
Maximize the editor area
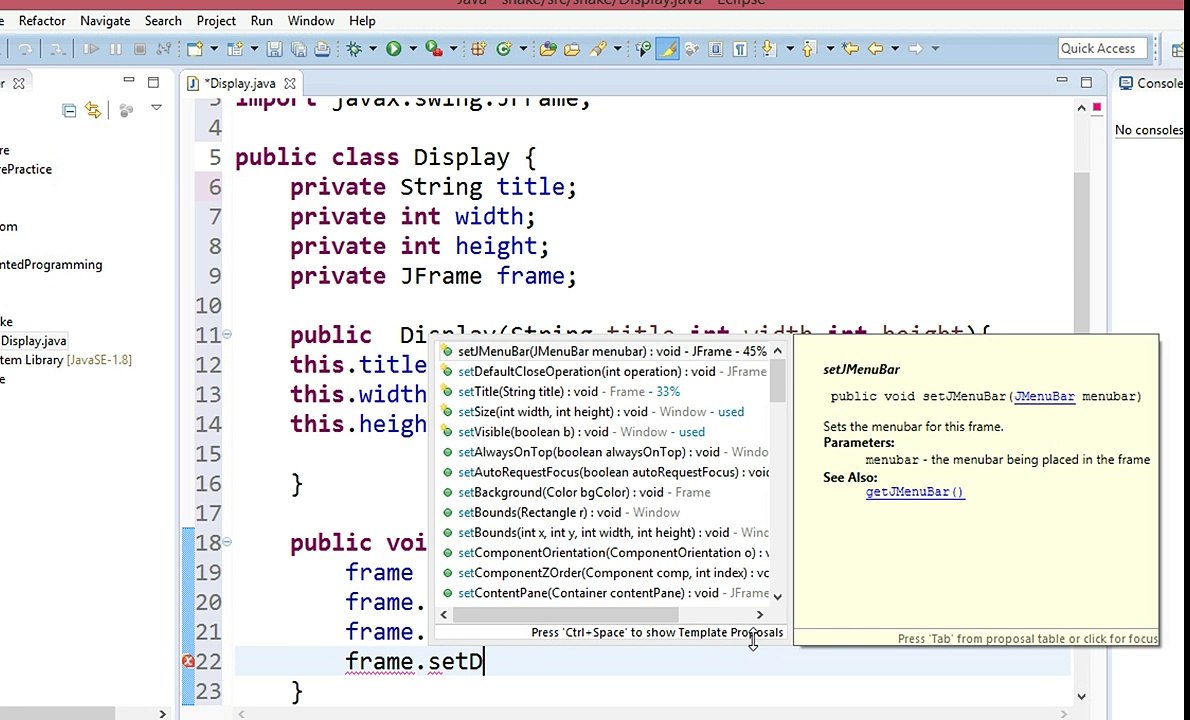[1086, 82]
